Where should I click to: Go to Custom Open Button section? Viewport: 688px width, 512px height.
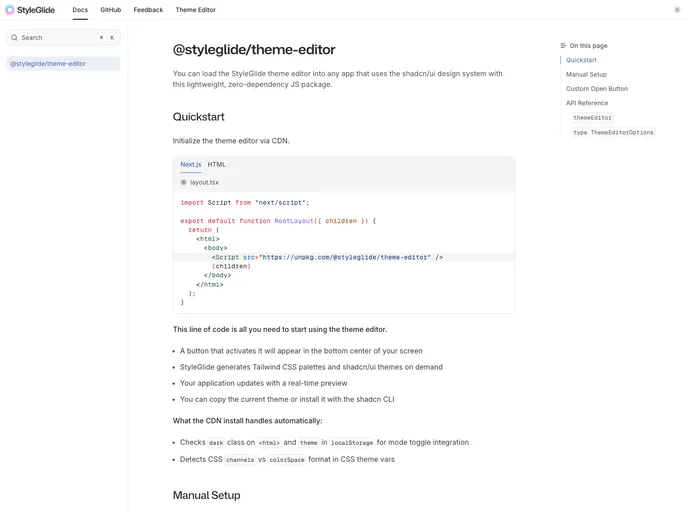(596, 89)
